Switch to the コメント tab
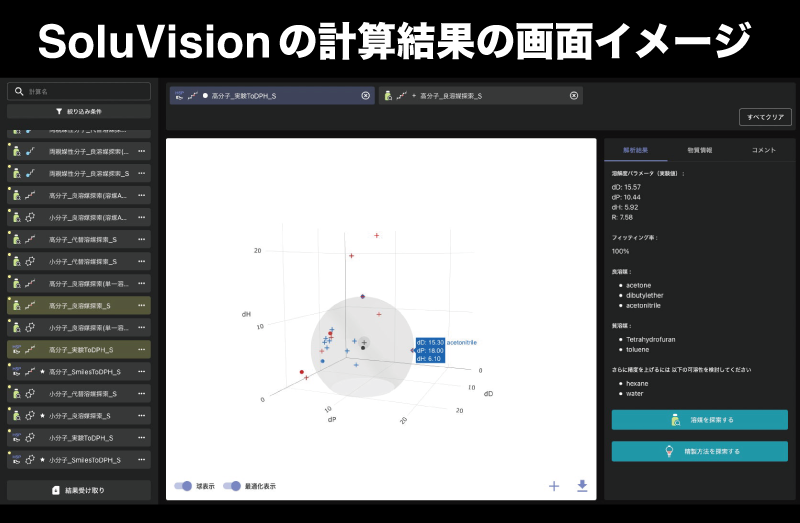The height and width of the screenshot is (523, 800). [763, 150]
